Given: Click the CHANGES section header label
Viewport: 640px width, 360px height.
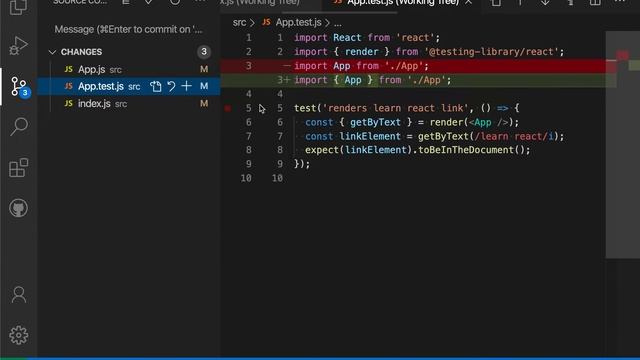Looking at the screenshot, I should click(81, 52).
